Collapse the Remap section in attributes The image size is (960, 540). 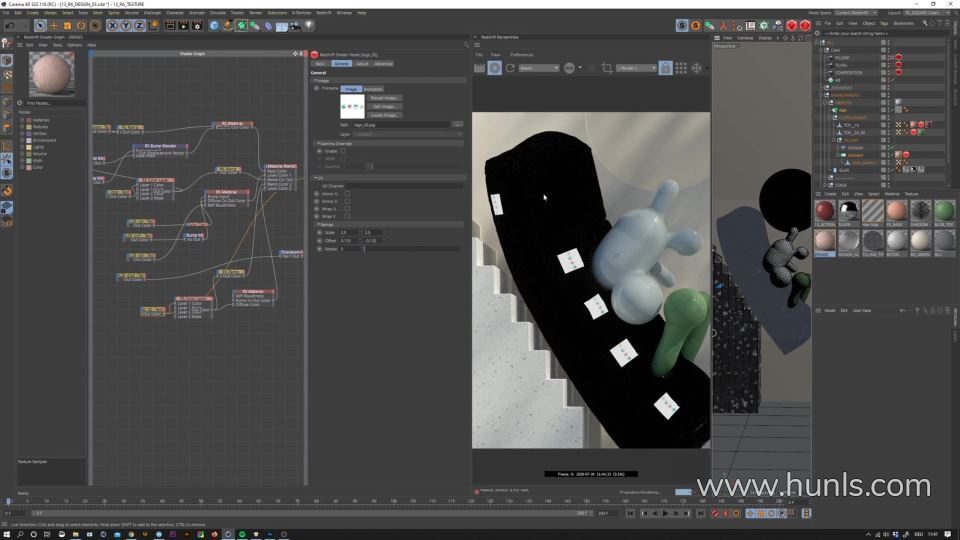pos(316,225)
